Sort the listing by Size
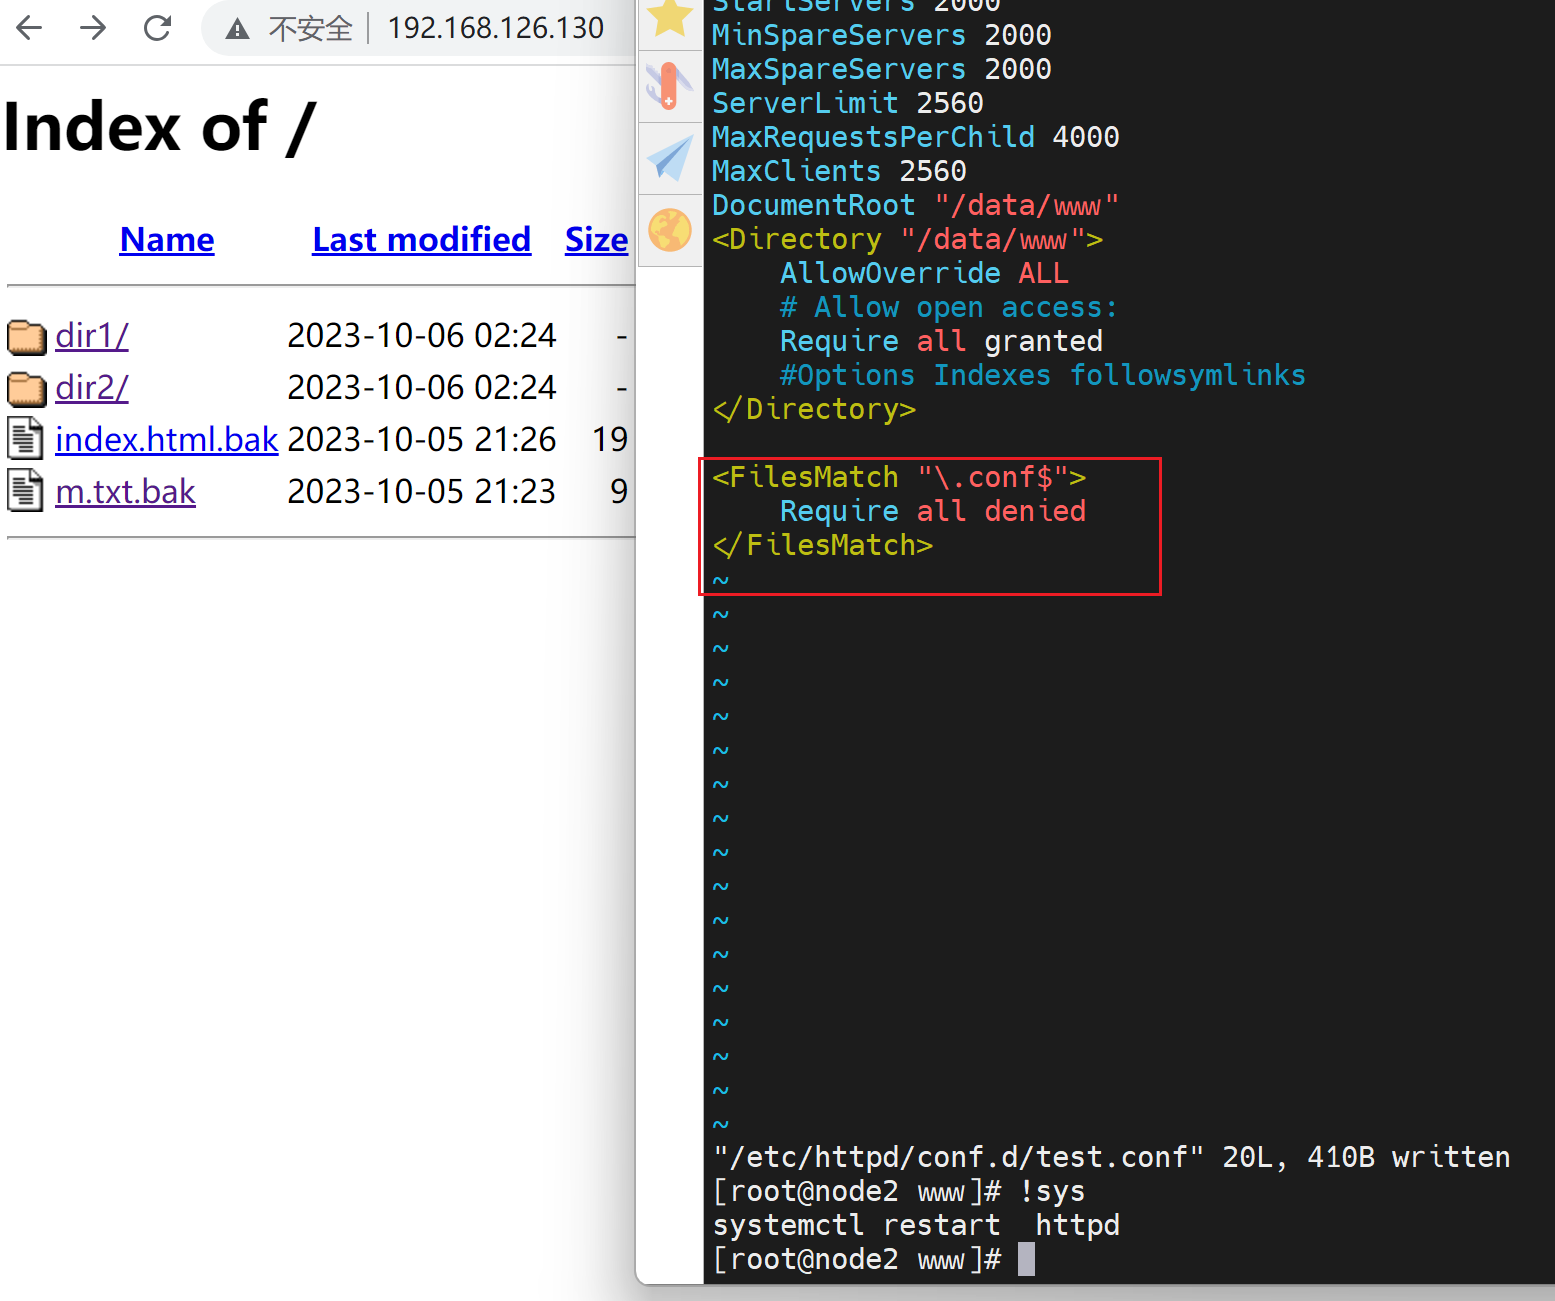The width and height of the screenshot is (1555, 1301). (x=596, y=240)
